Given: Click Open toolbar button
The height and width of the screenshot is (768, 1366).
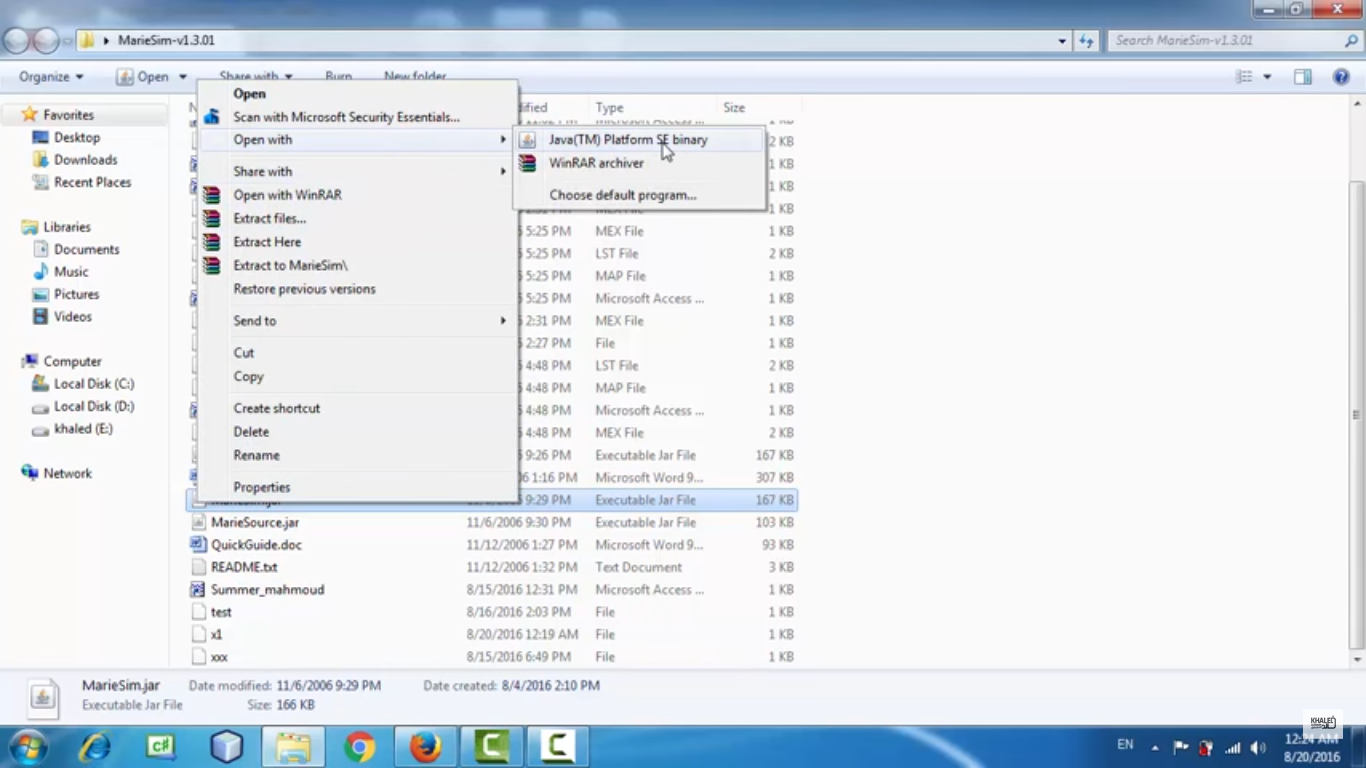Looking at the screenshot, I should click(142, 77).
